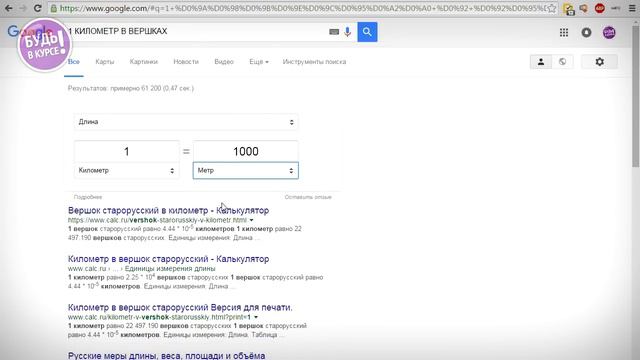Screen dimensions: 640x360
Task: Click the page vertical scrollbar thumb
Action: pos(636,95)
